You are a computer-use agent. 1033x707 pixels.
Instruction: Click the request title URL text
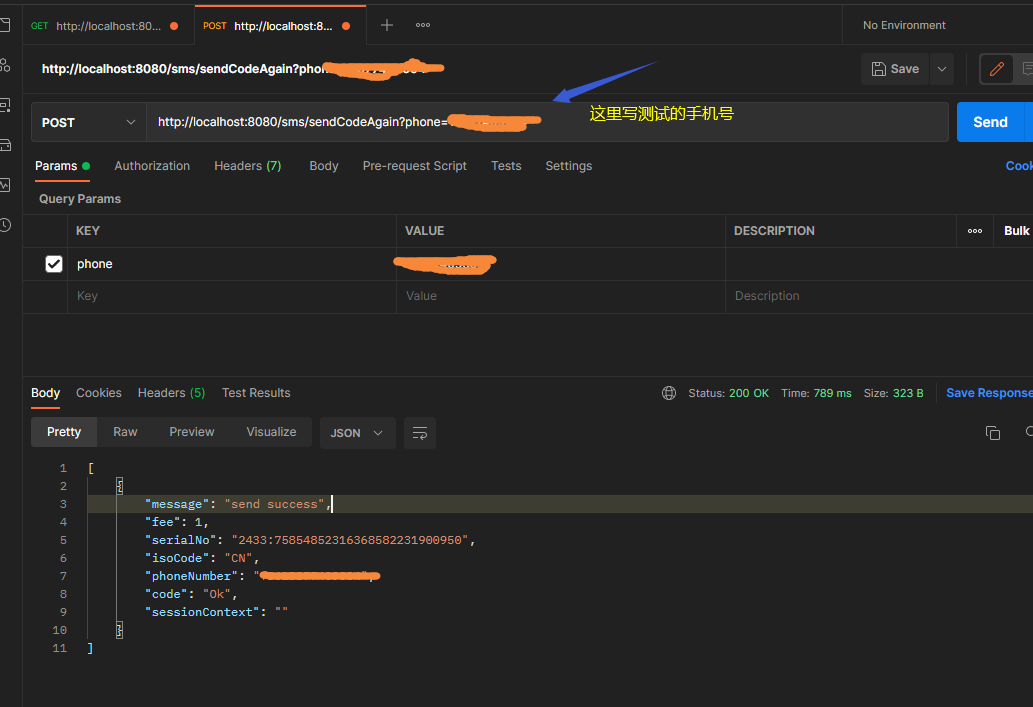242,69
